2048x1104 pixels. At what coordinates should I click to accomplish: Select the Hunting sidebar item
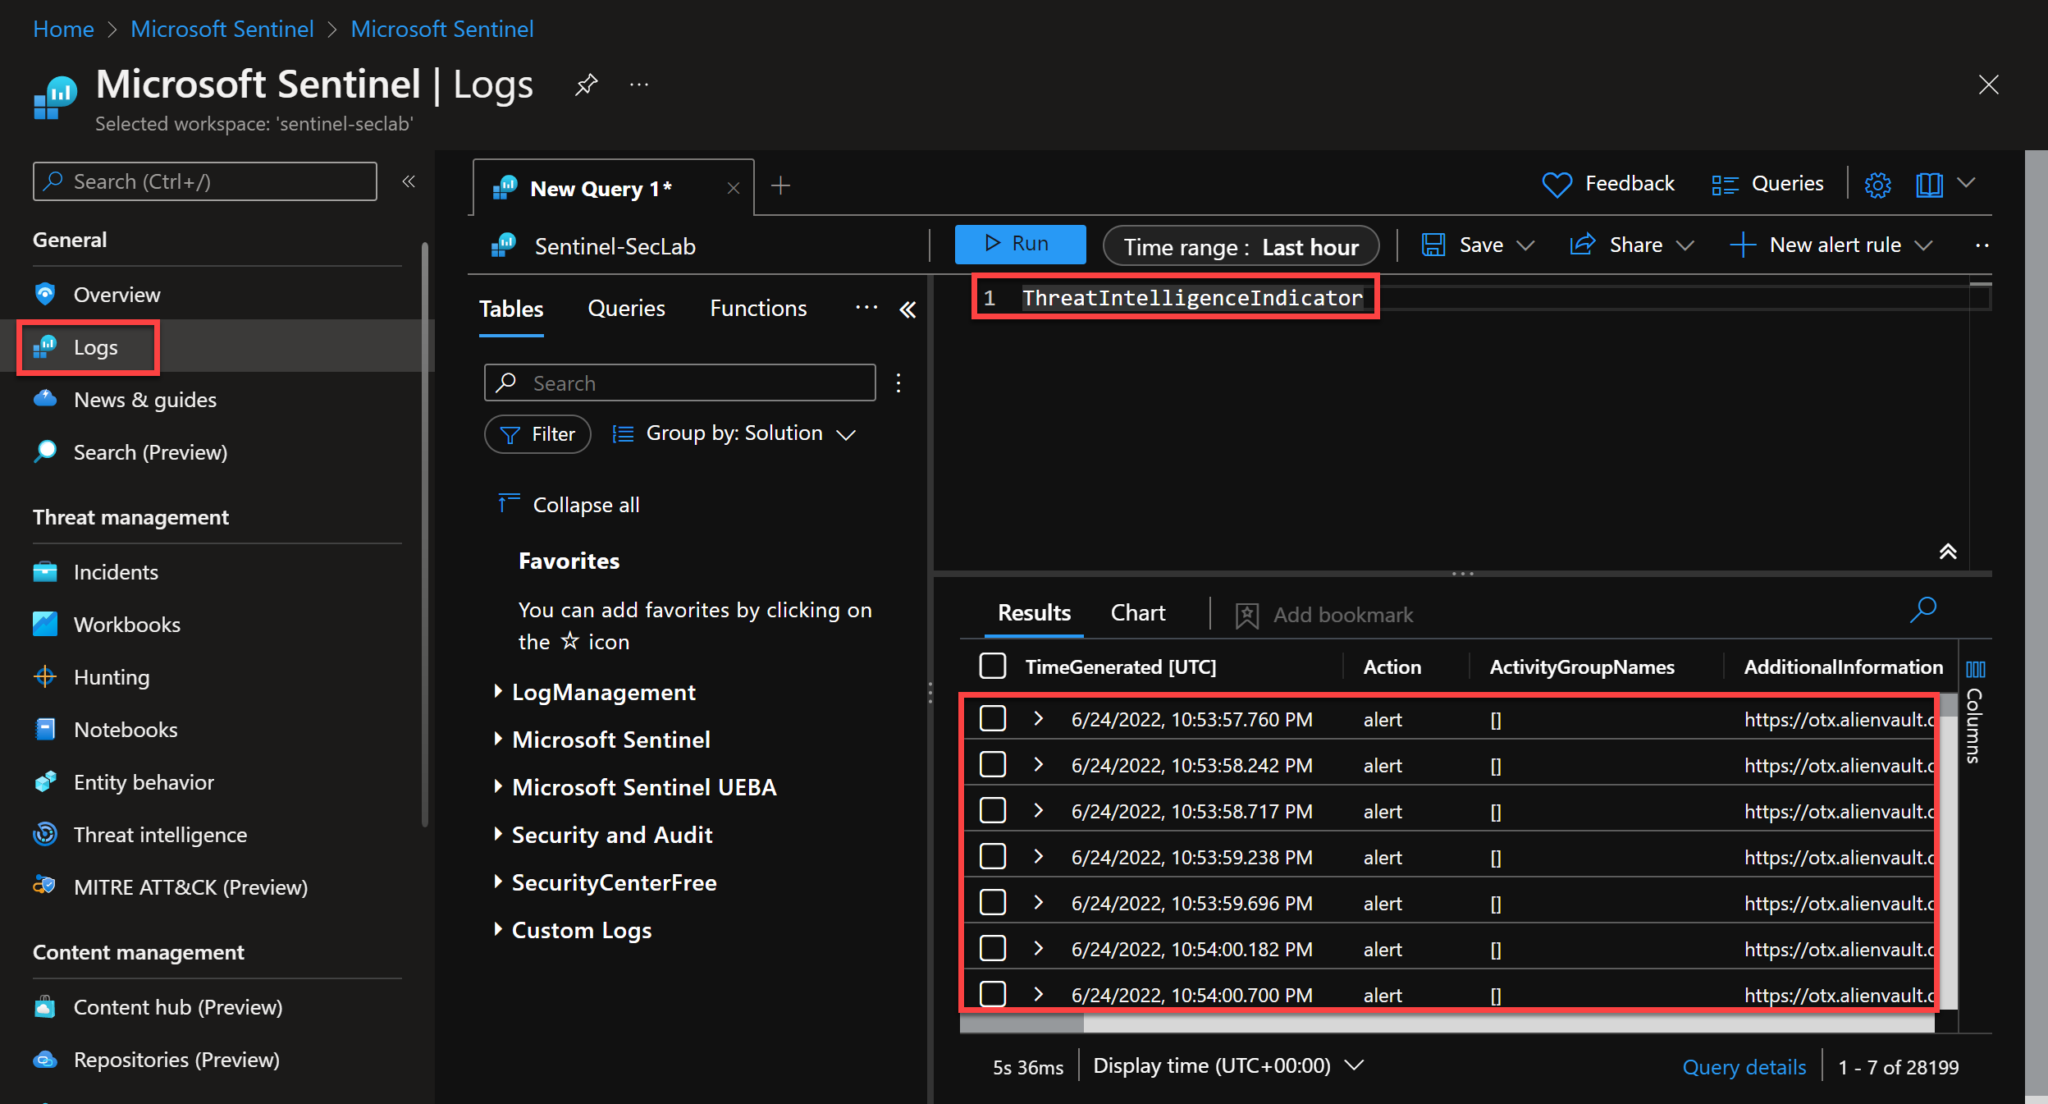coord(111,676)
